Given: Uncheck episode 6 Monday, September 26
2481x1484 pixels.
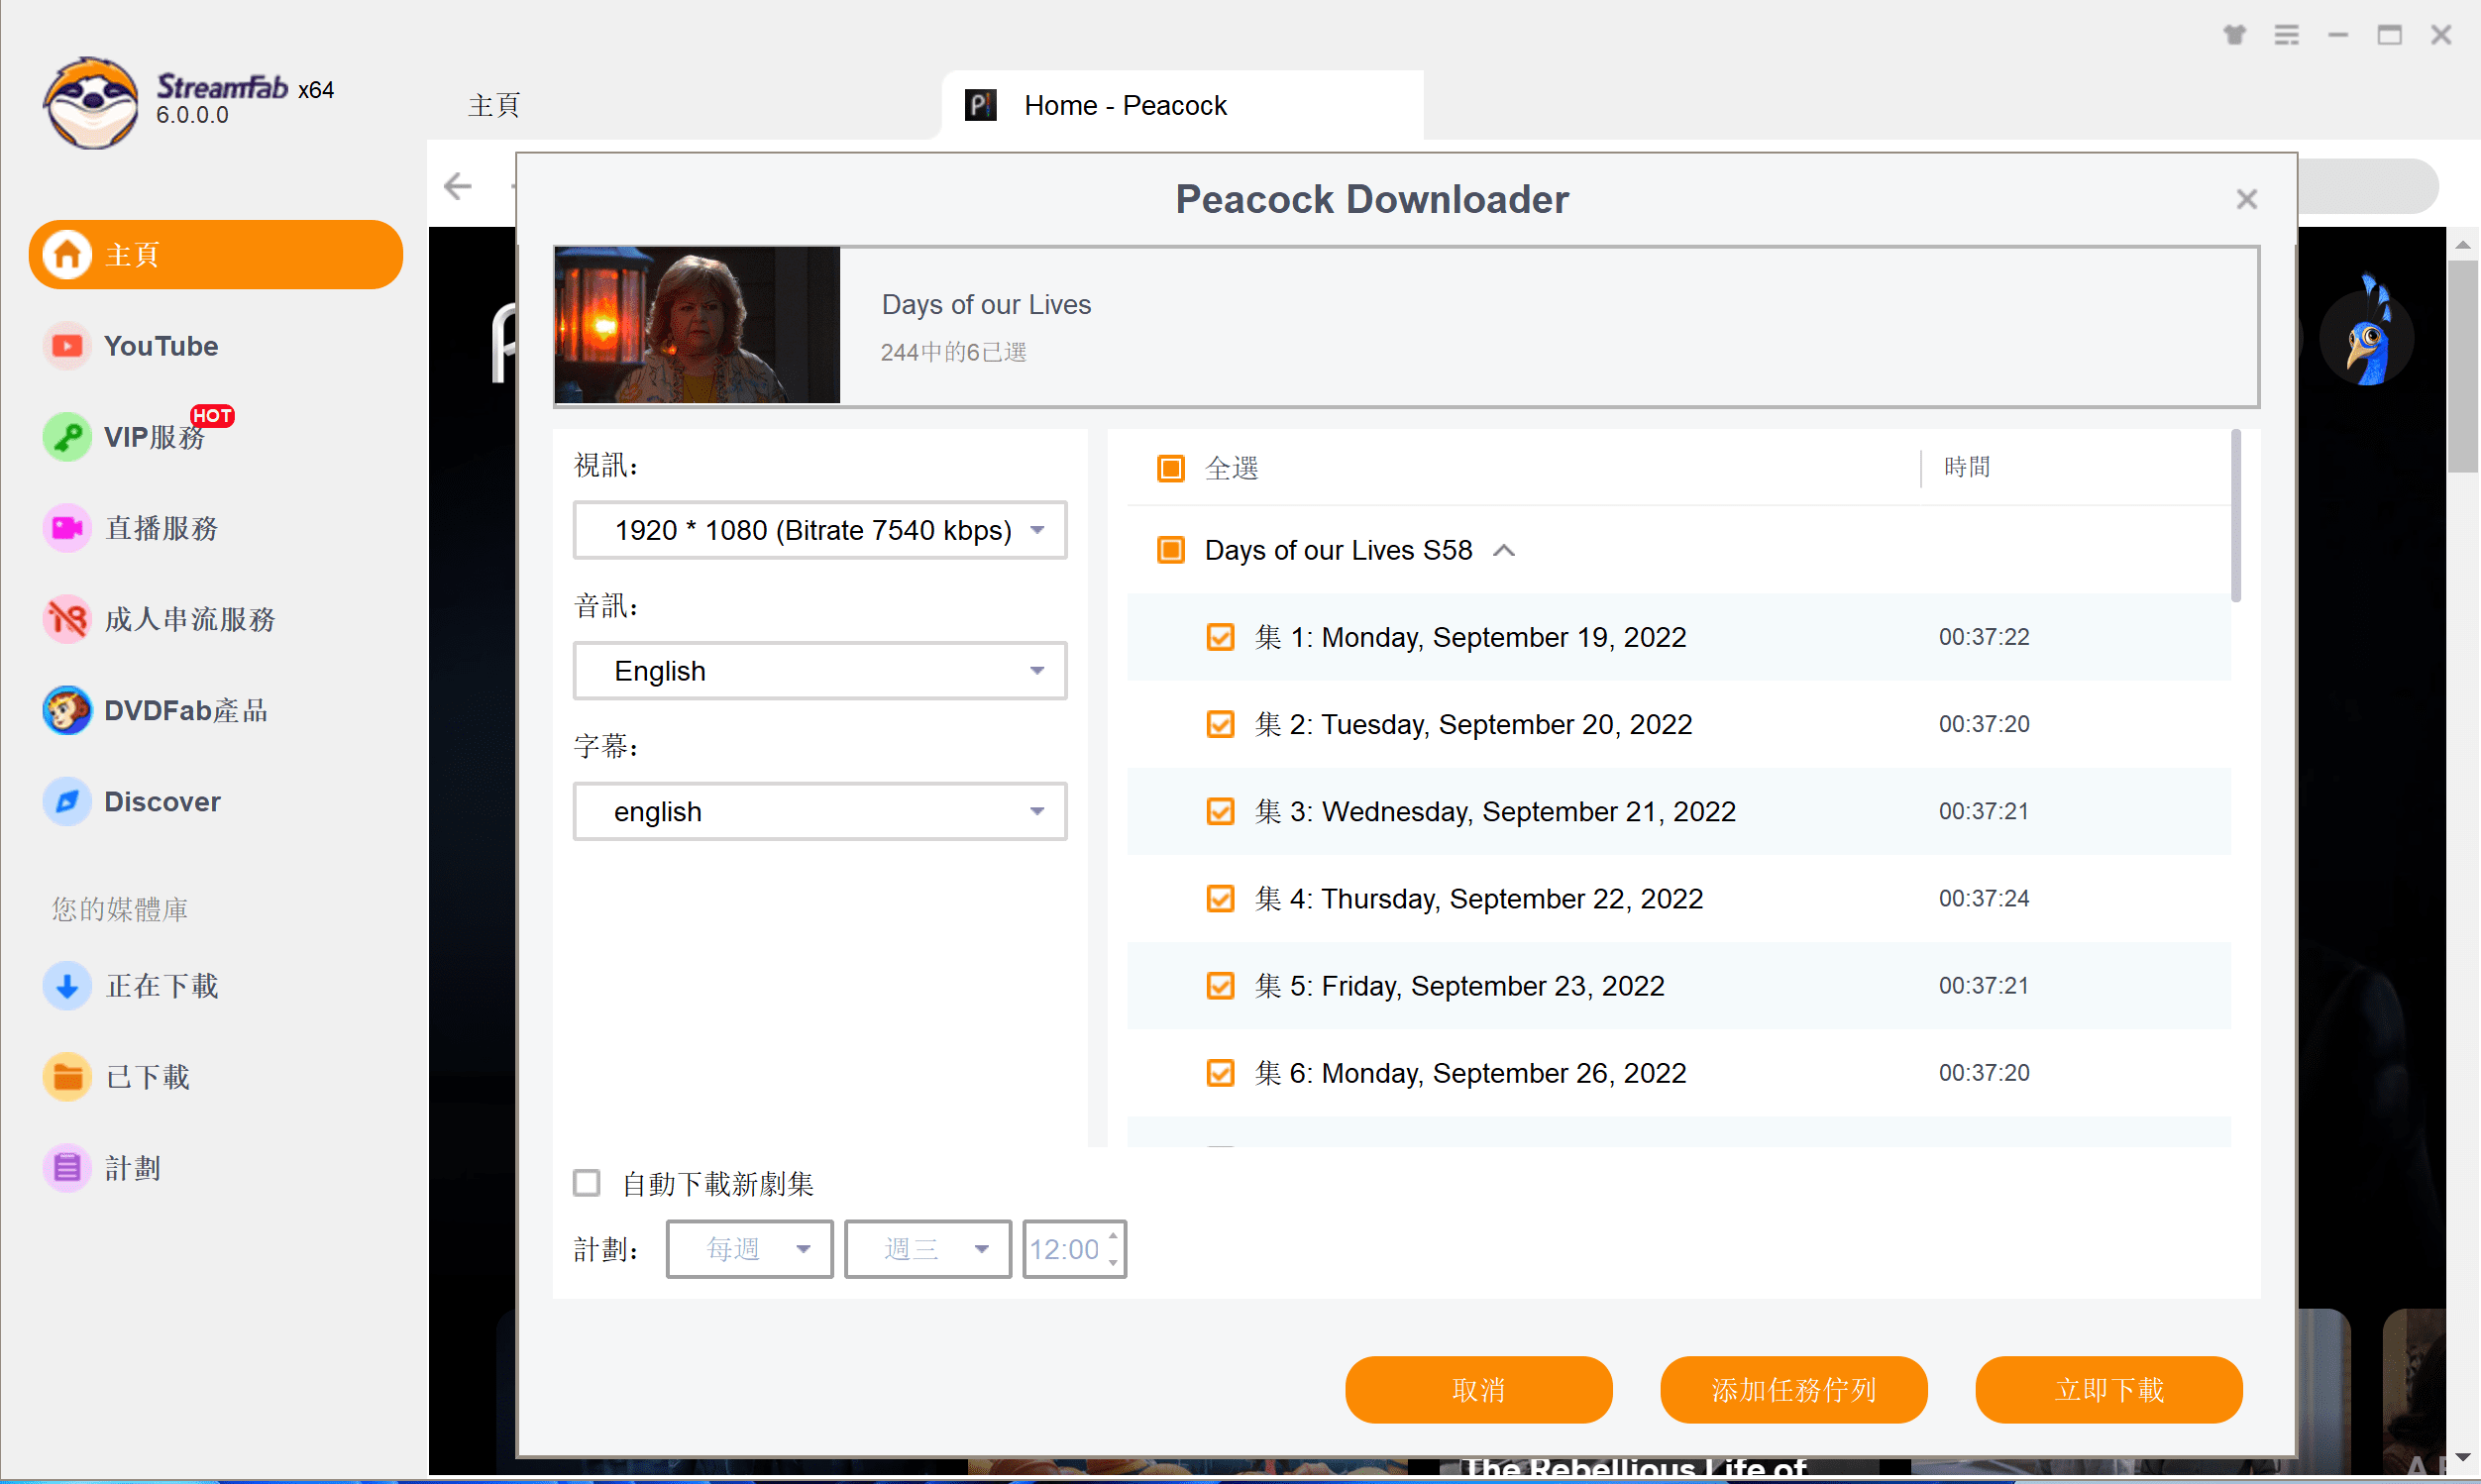Looking at the screenshot, I should tap(1220, 1073).
